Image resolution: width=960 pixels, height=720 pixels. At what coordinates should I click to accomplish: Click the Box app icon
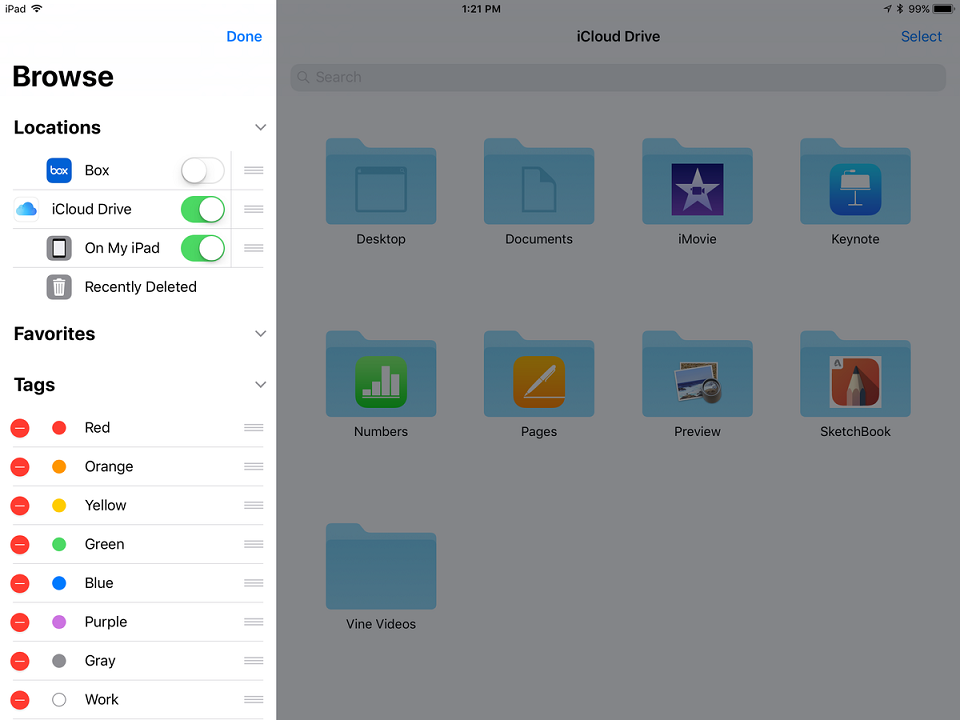59,170
